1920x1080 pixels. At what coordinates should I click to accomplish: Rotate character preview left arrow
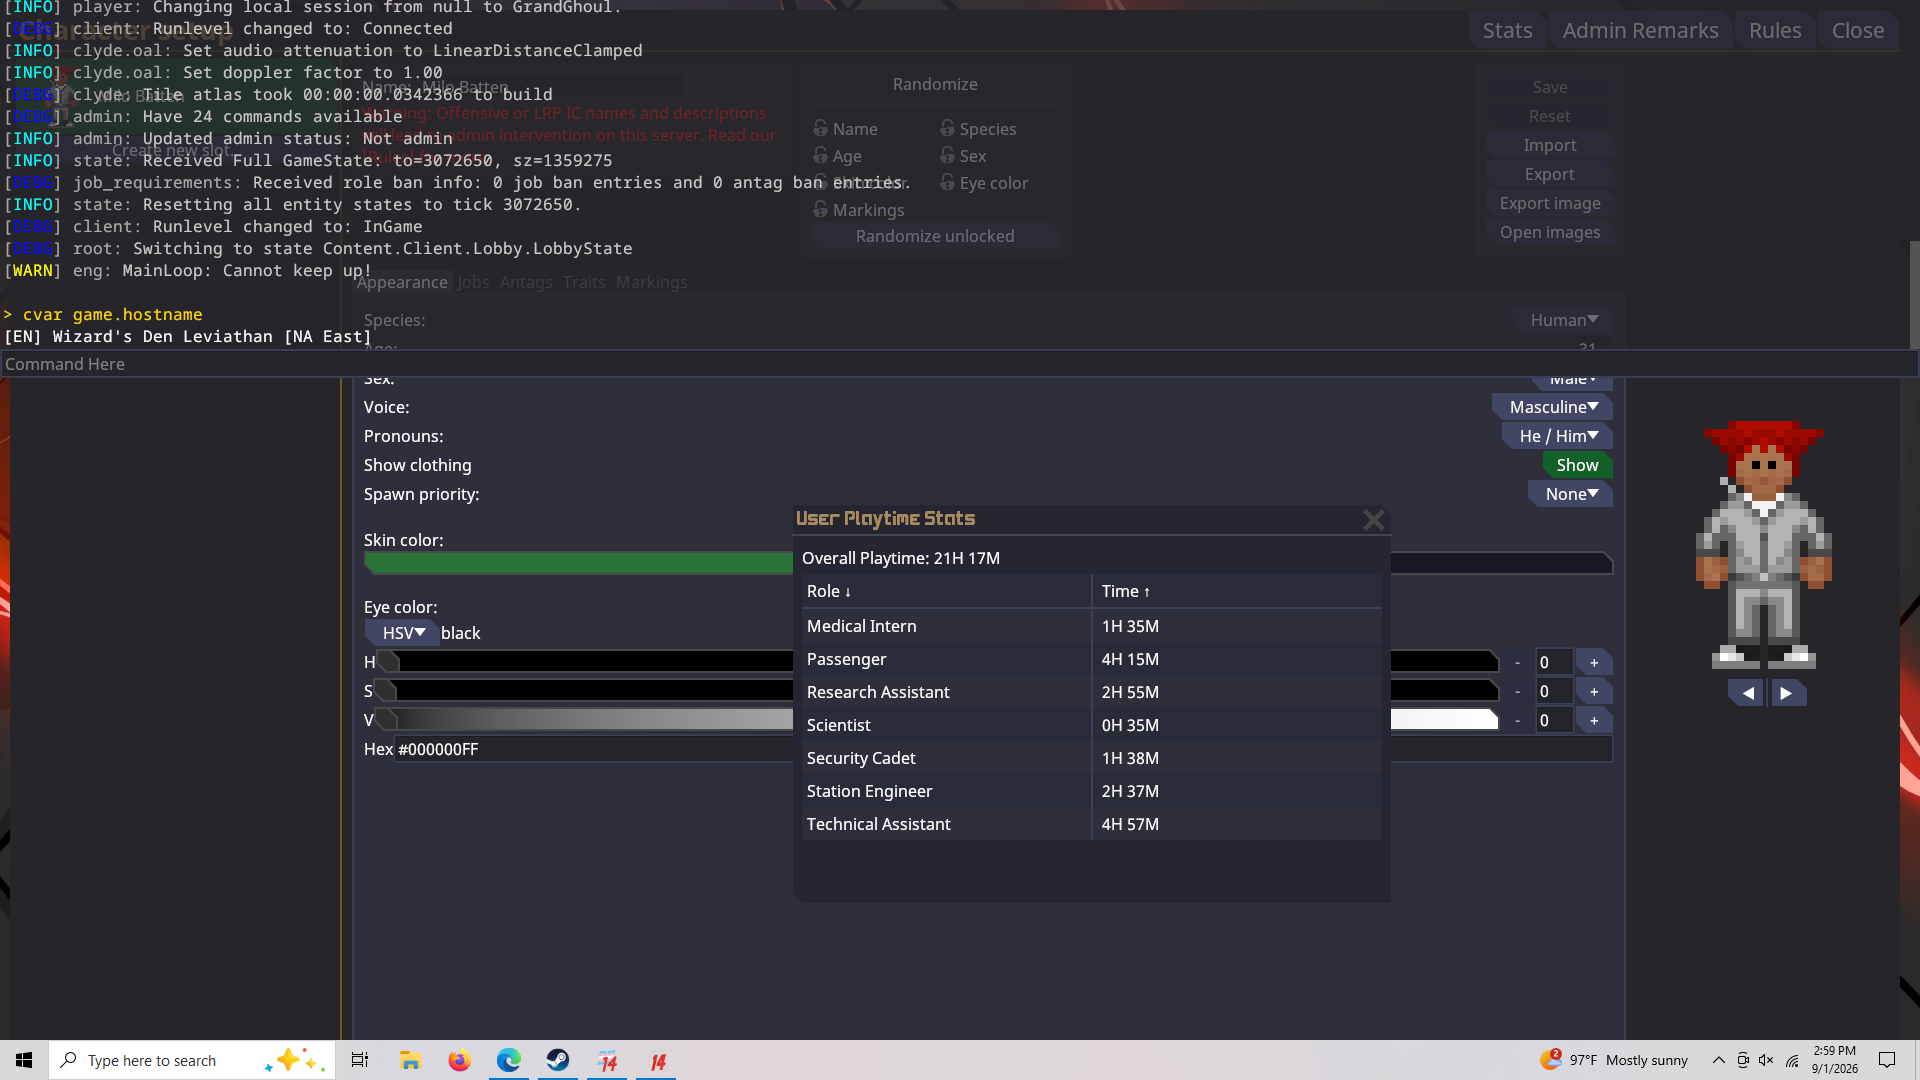point(1746,693)
